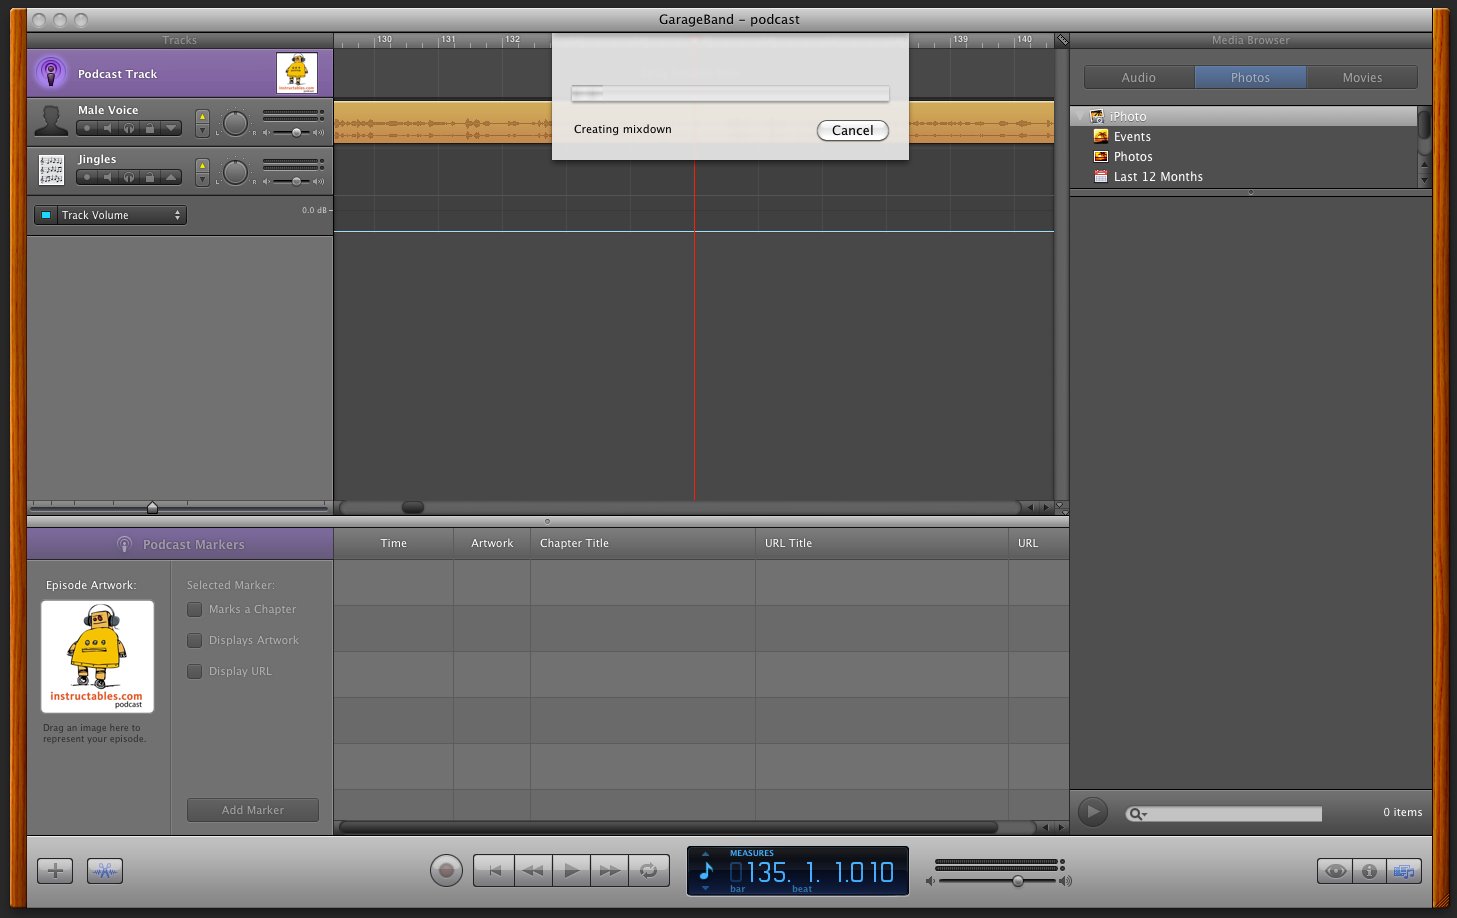Collapse the iPhoto disclosure triangle
Screen dimensions: 1457x918
tap(1080, 116)
